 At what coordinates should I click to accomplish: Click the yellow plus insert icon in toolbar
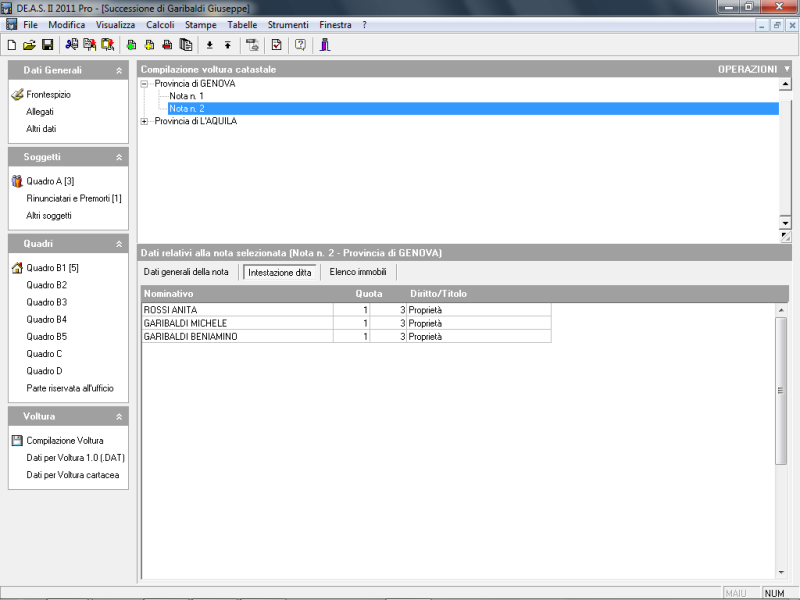point(149,45)
